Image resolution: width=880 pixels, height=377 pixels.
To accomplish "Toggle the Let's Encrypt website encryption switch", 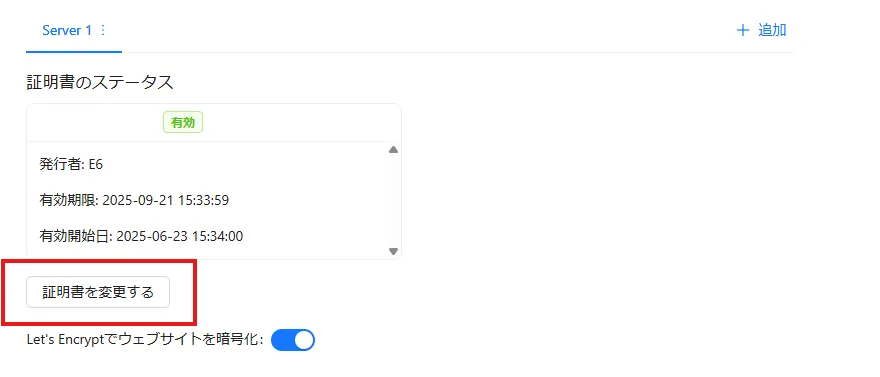I will point(293,340).
